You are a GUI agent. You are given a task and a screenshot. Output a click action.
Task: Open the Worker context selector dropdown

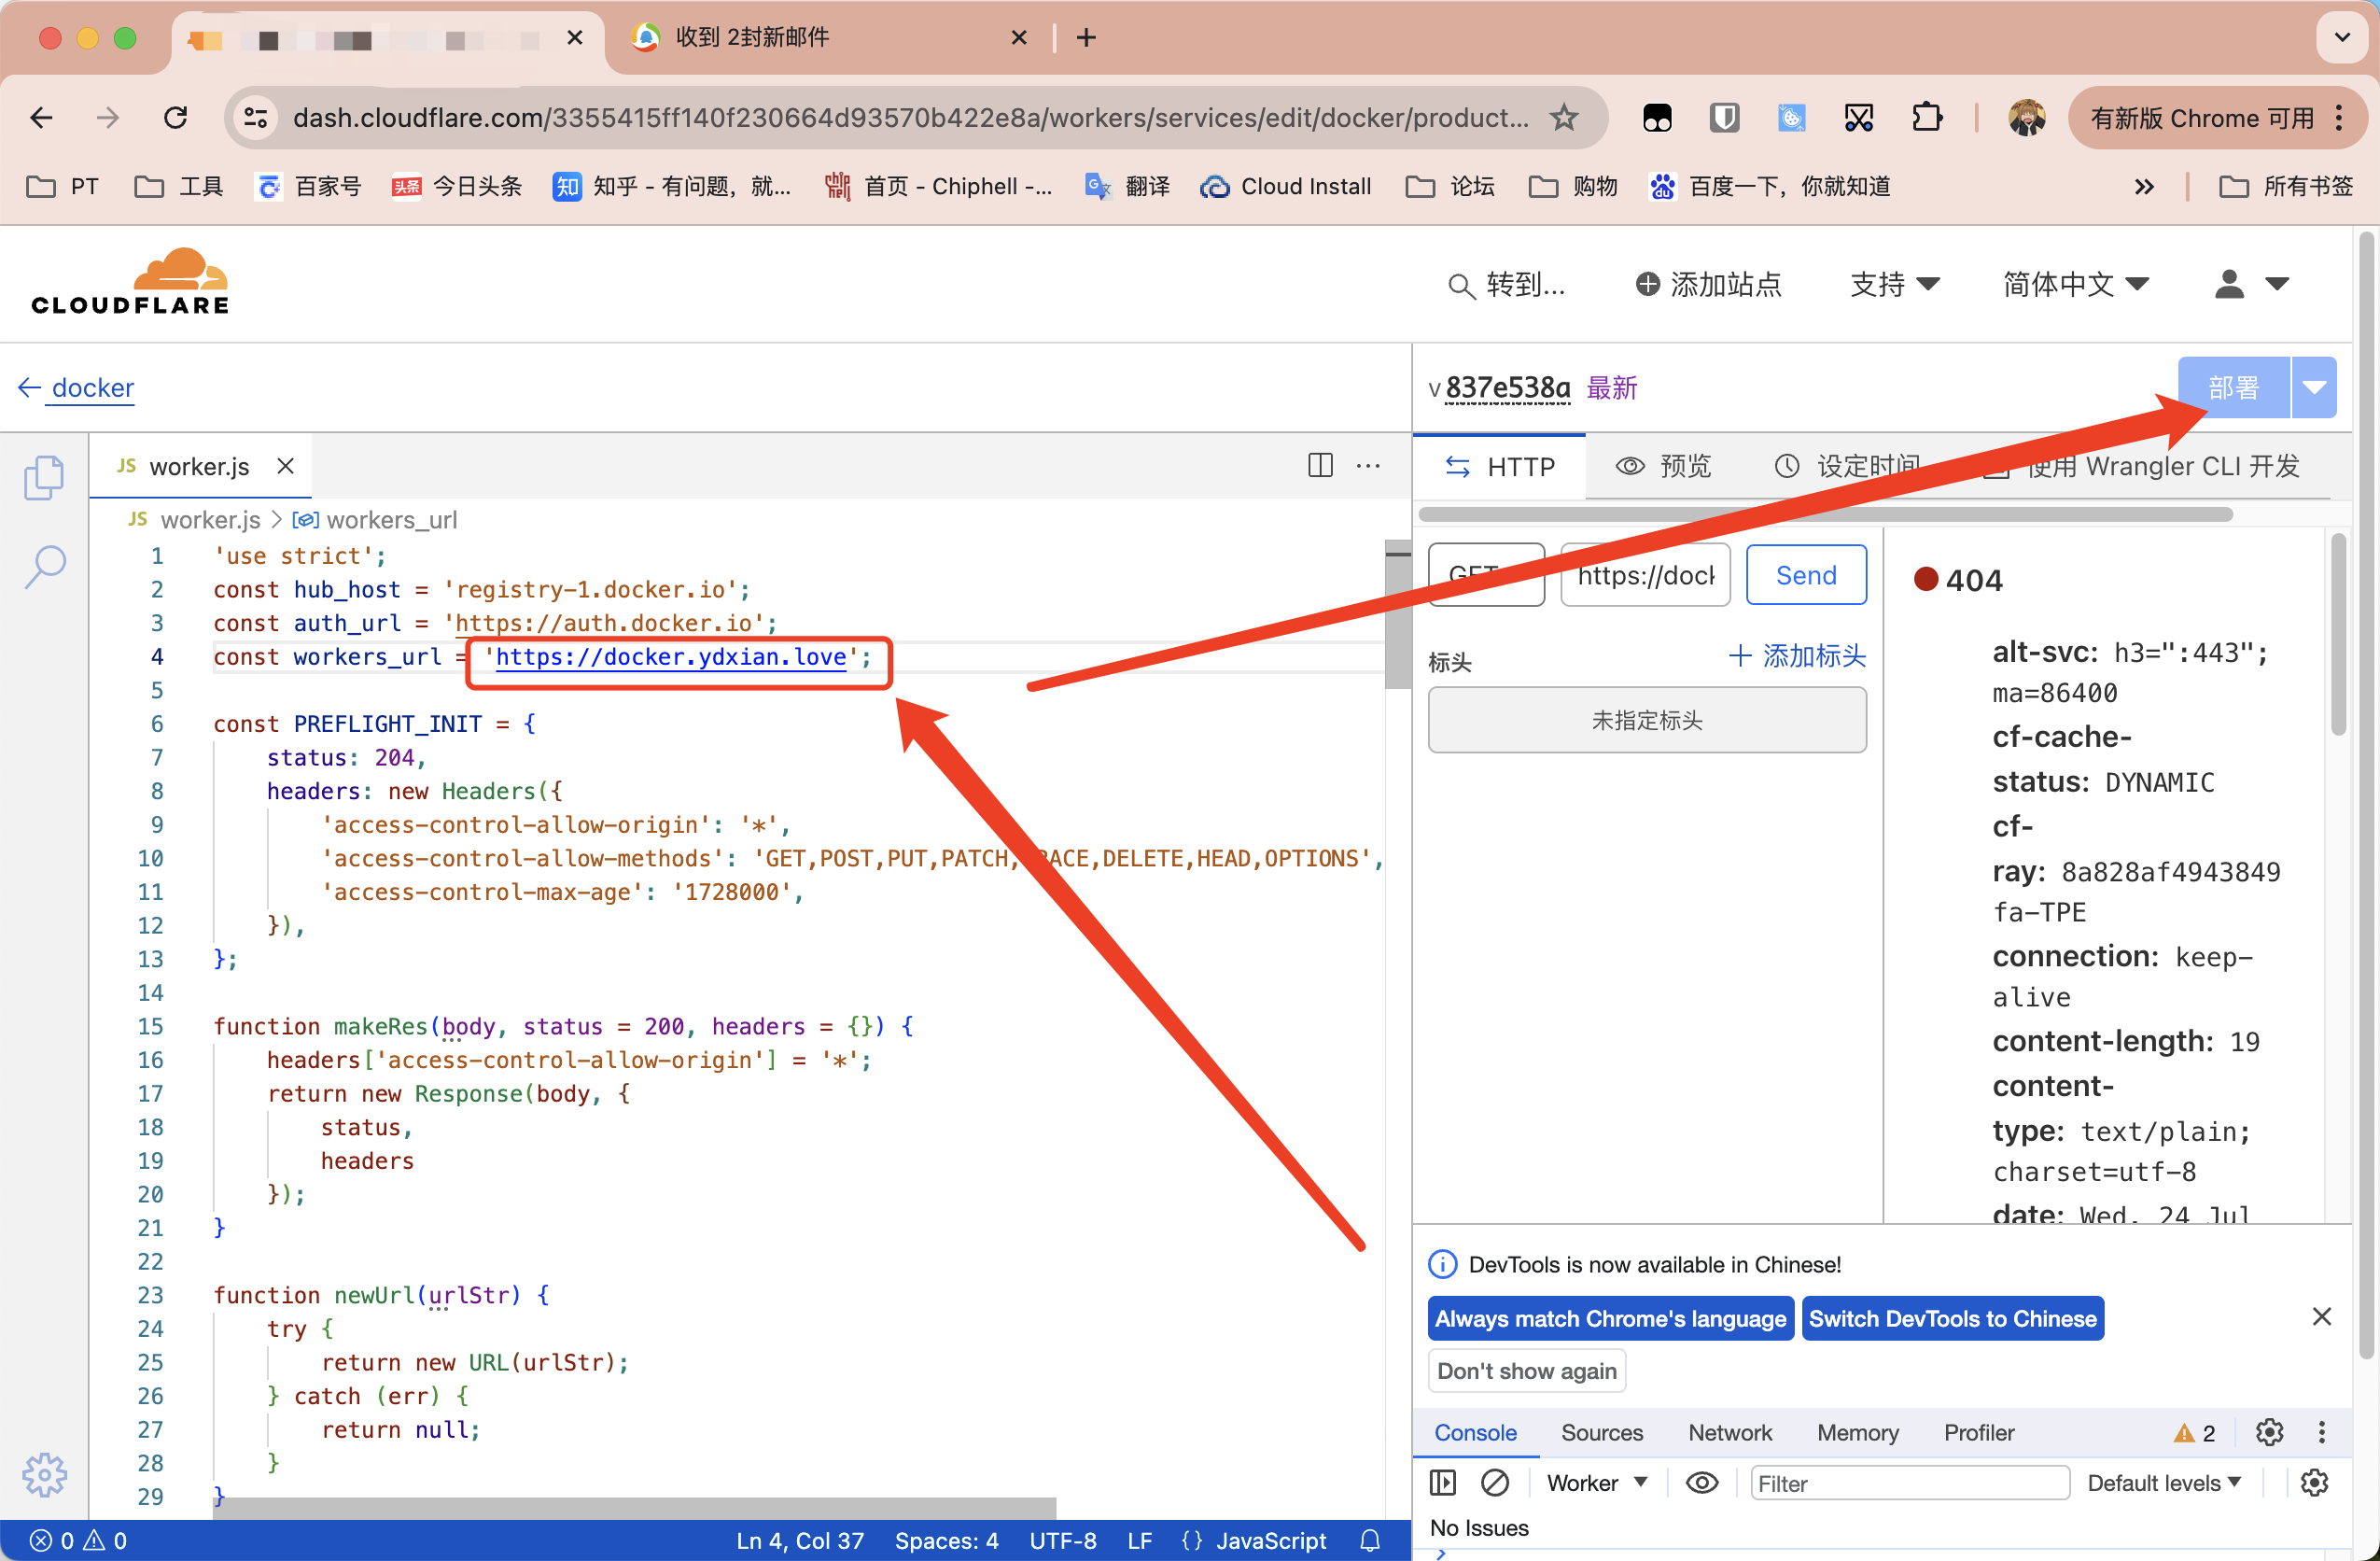1596,1482
